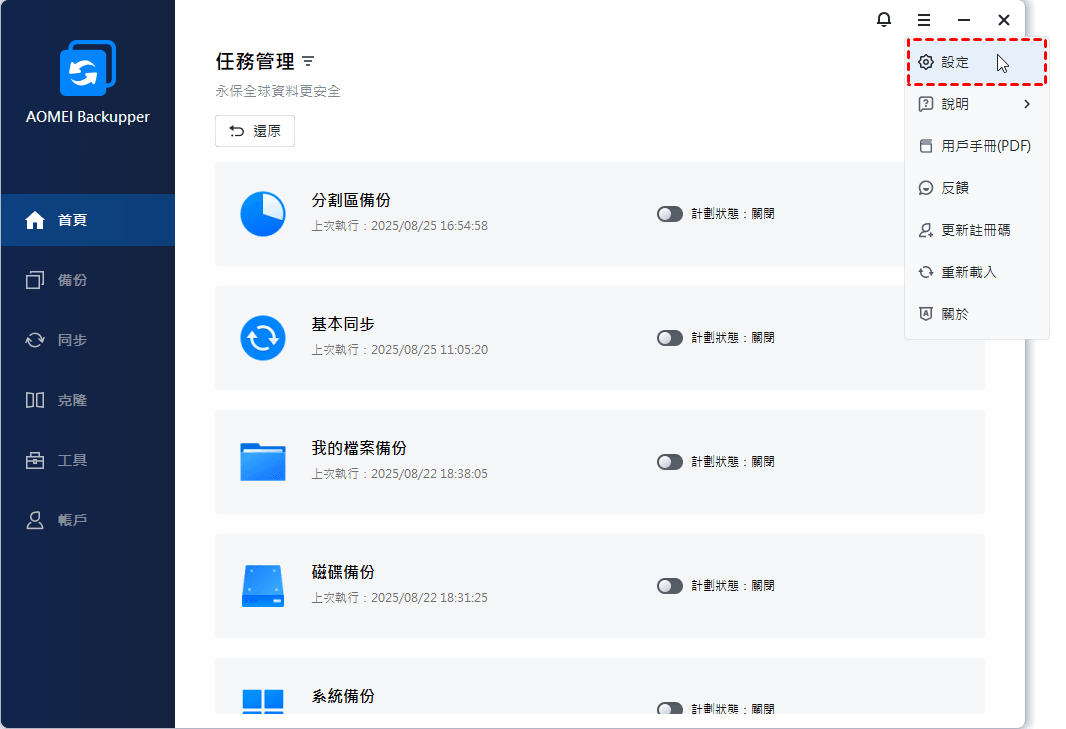Enable schedule toggle for 系統備份
The height and width of the screenshot is (729, 1066).
coord(670,709)
